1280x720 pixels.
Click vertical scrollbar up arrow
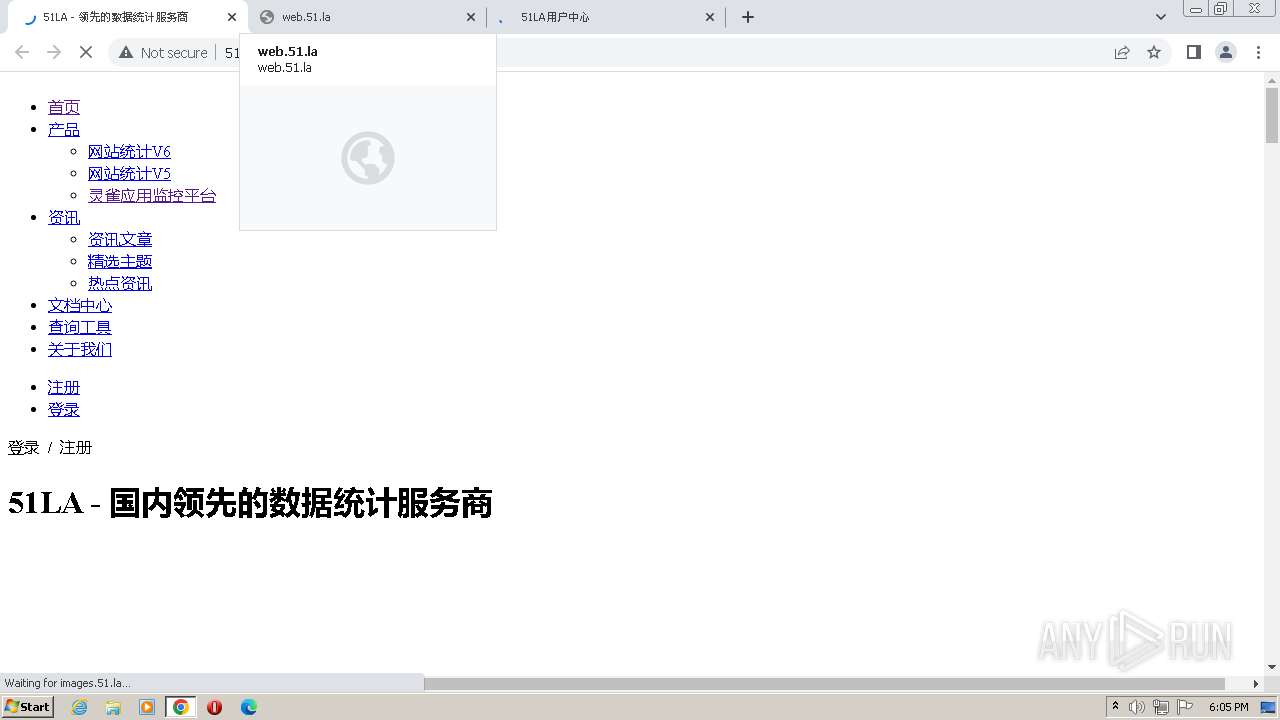[1272, 80]
